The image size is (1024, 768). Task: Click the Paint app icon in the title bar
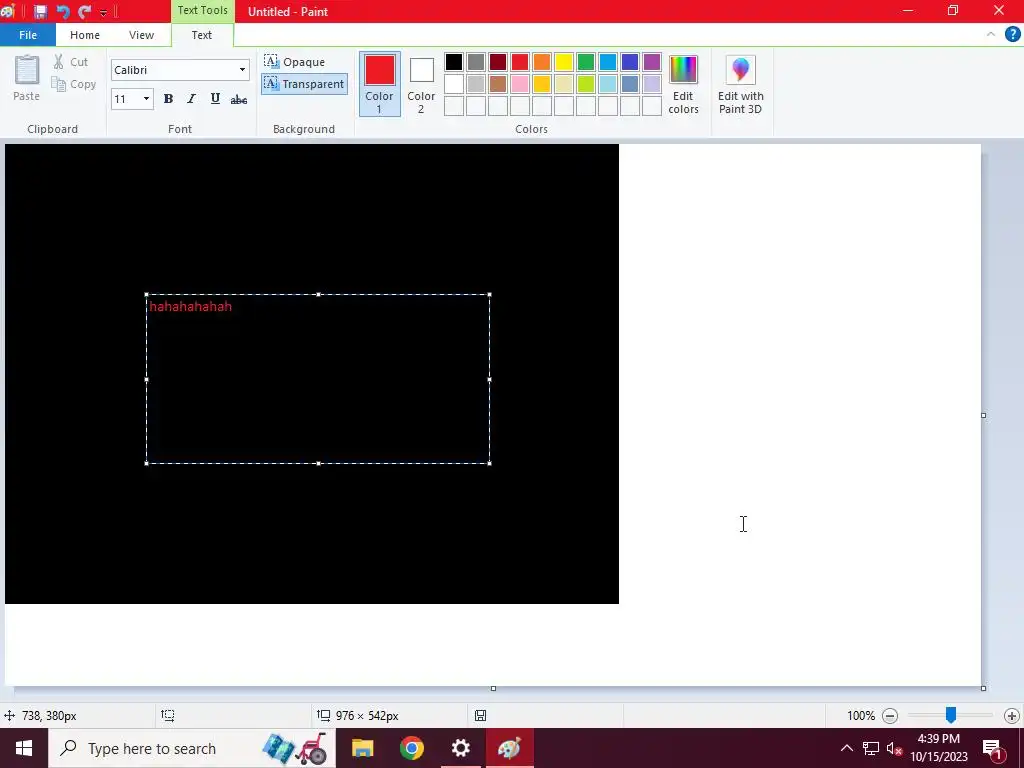click(x=8, y=11)
